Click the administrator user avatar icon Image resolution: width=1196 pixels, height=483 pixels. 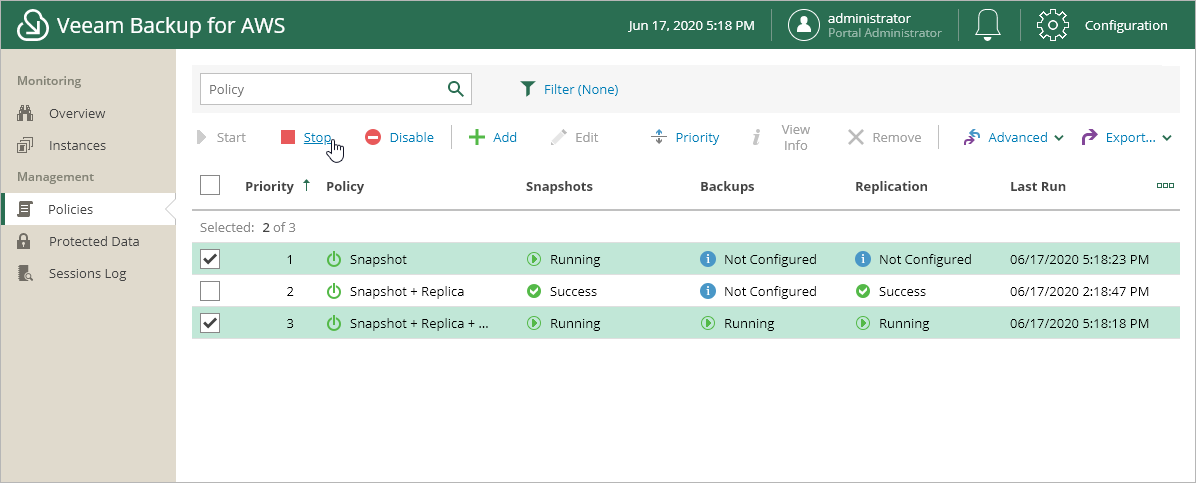[803, 25]
